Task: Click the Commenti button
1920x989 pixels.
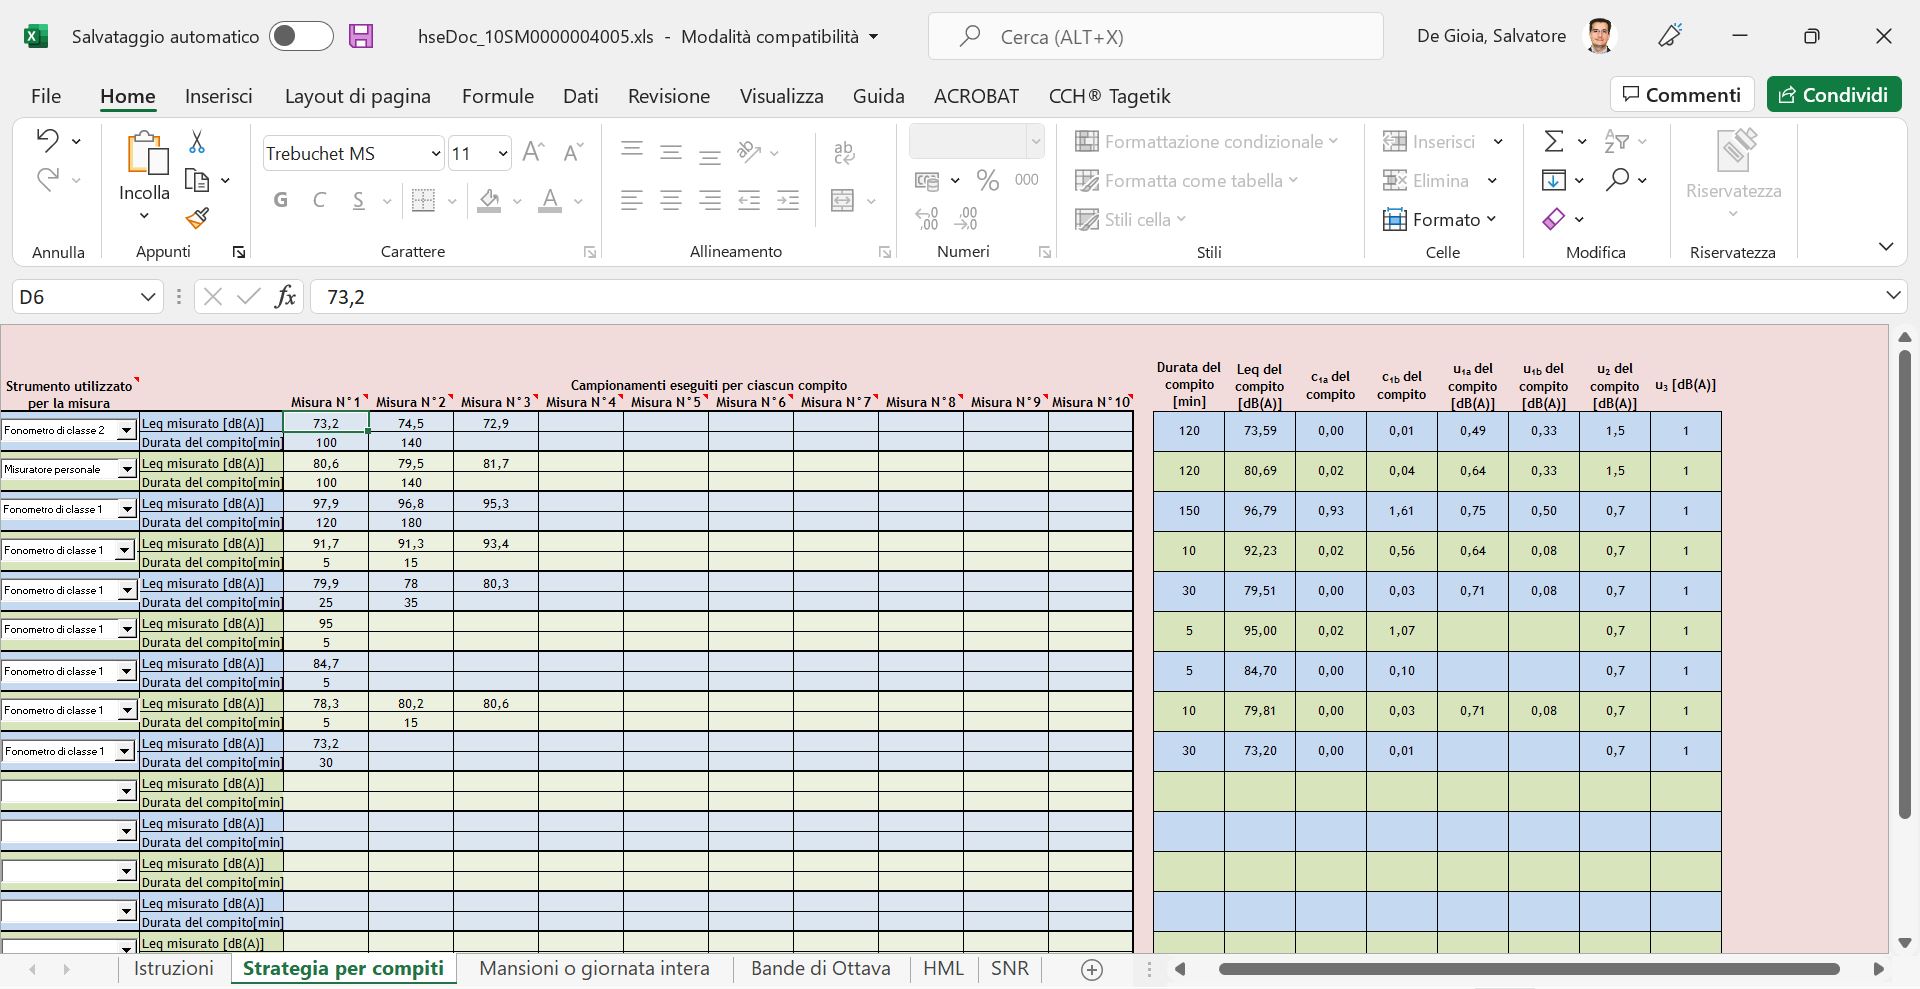Action: pos(1681,95)
